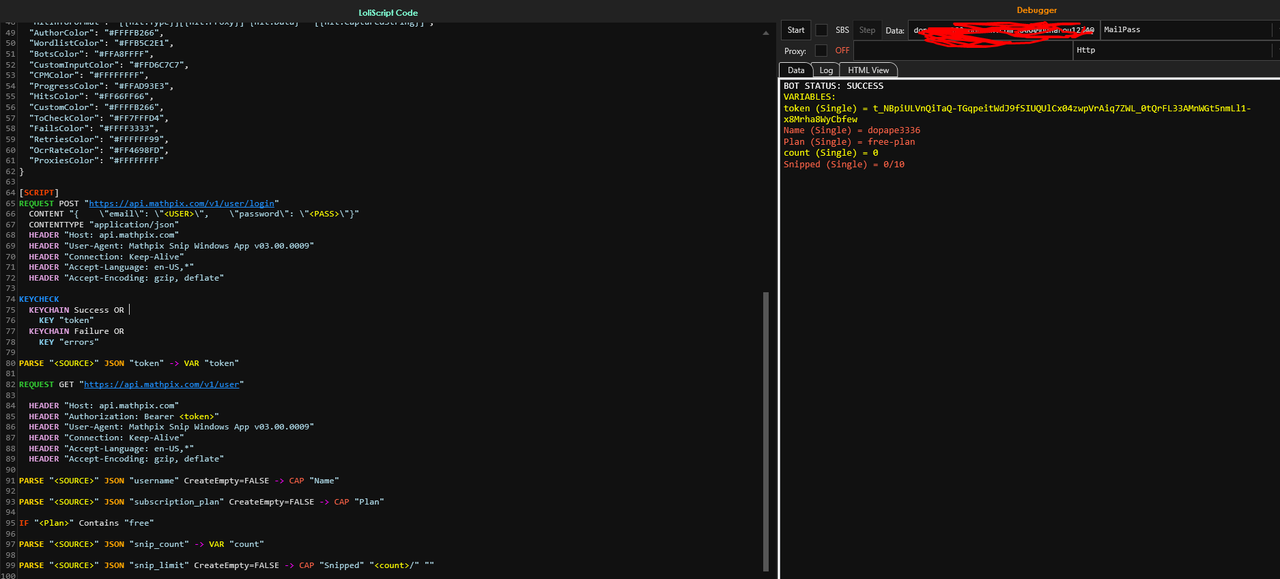Screen dimensions: 1280x579
Task: Open the api.mathpix.com/v1/user URL link
Action: pos(162,384)
